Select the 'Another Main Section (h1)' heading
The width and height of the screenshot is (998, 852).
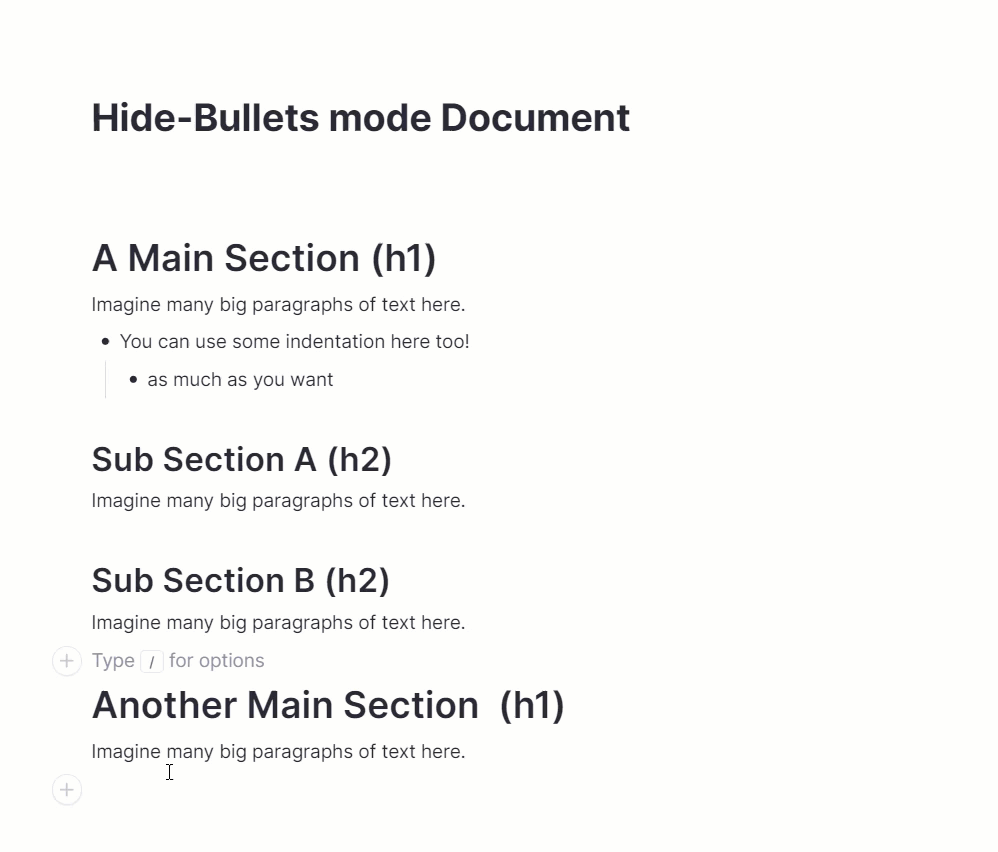(328, 706)
